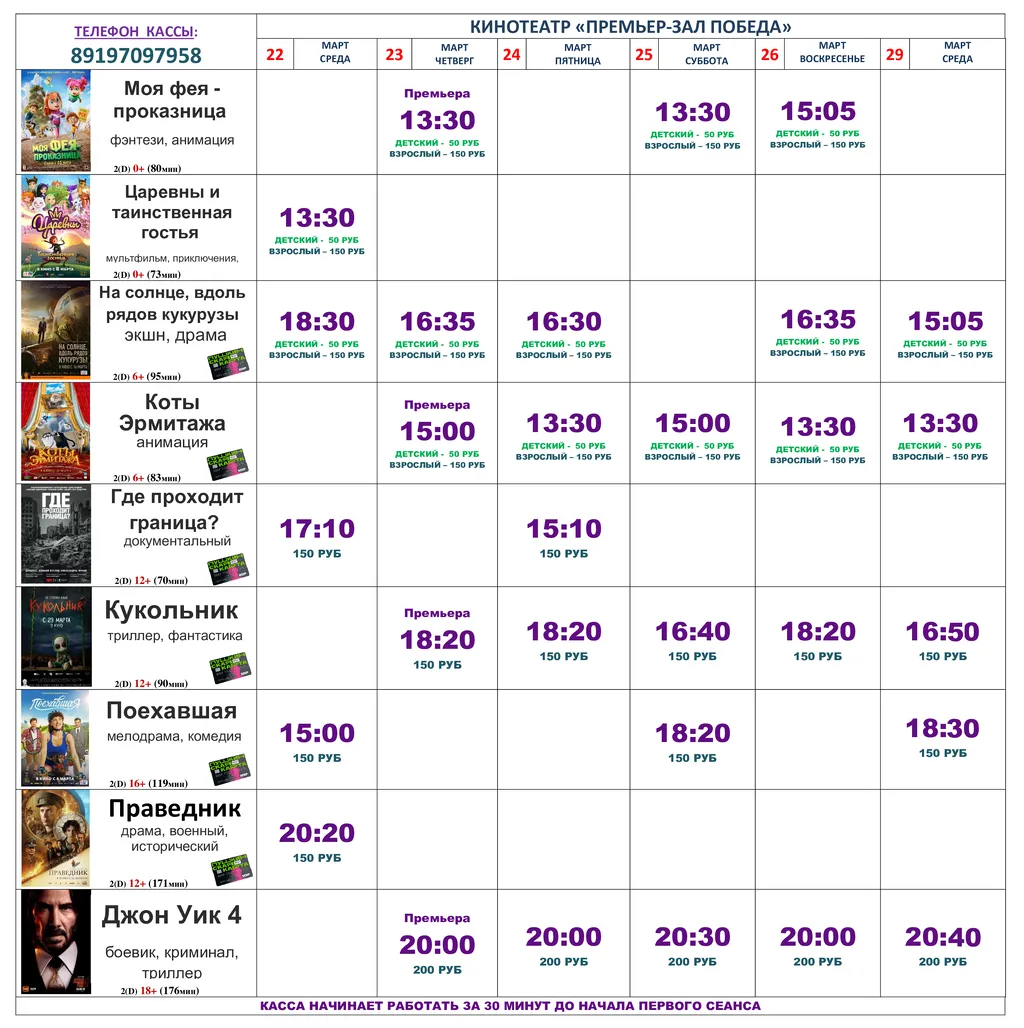Open the Джон Уик 4 movie poster
Viewport: 1024px width, 1028px height.
[x=56, y=941]
